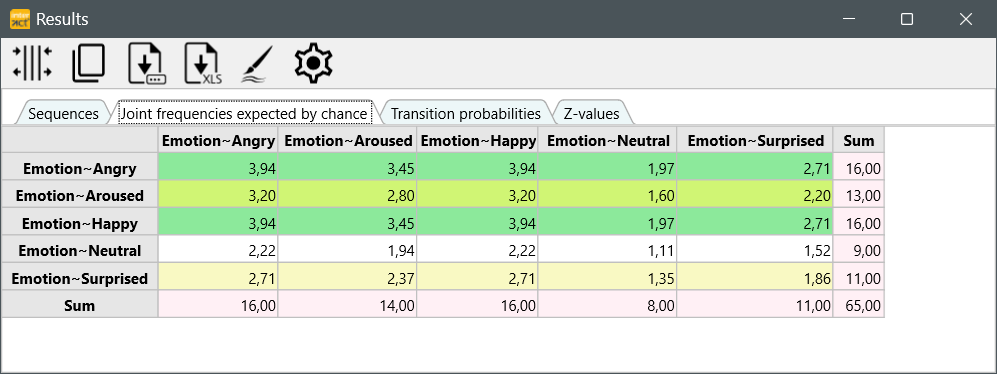997x374 pixels.
Task: Open the Transition probabilities tab
Action: tap(465, 114)
